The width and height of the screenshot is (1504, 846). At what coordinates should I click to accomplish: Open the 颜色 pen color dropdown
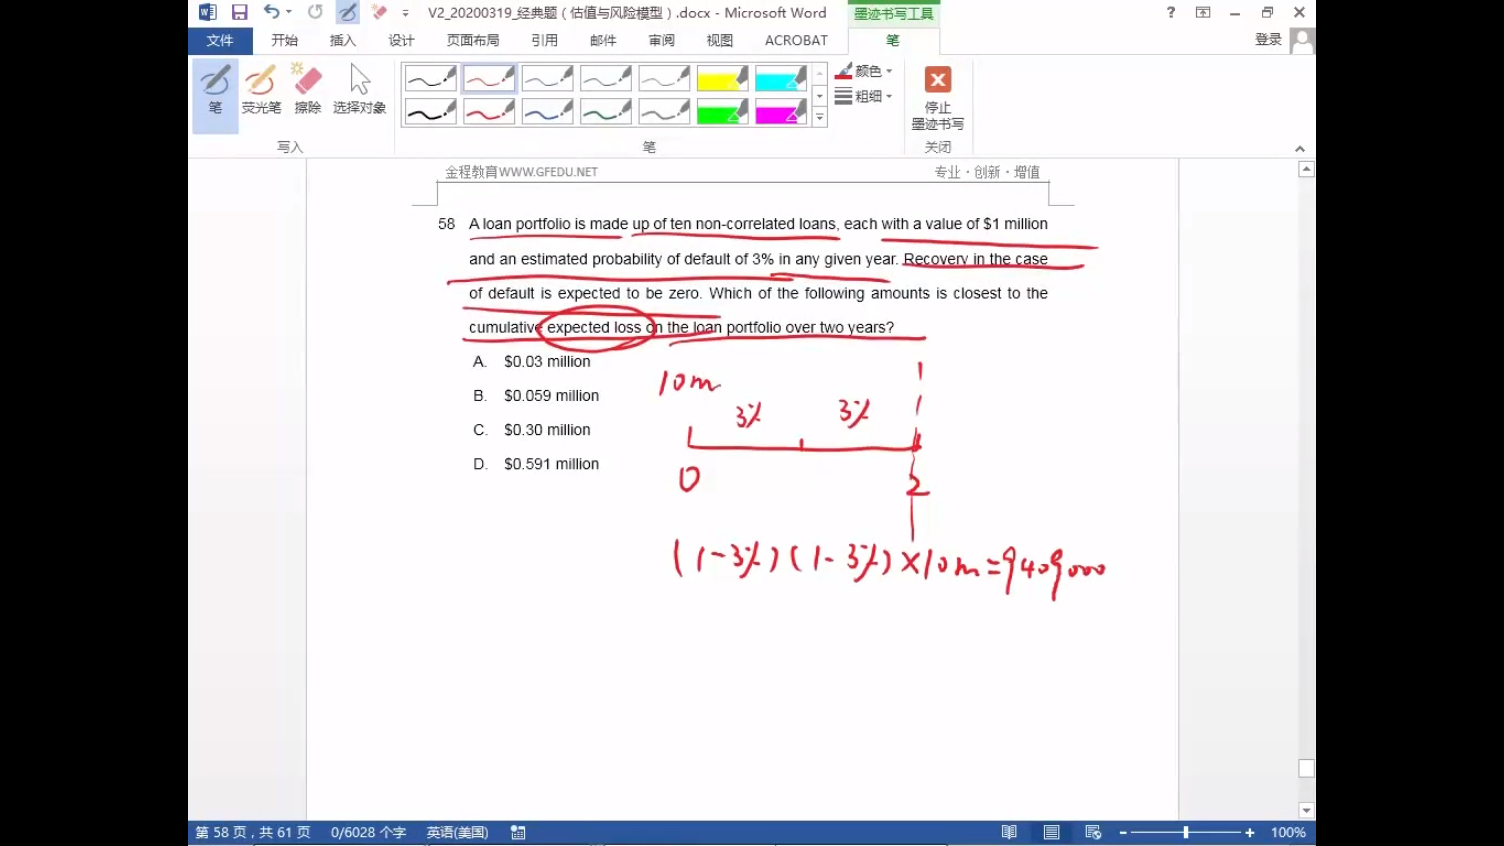click(864, 71)
